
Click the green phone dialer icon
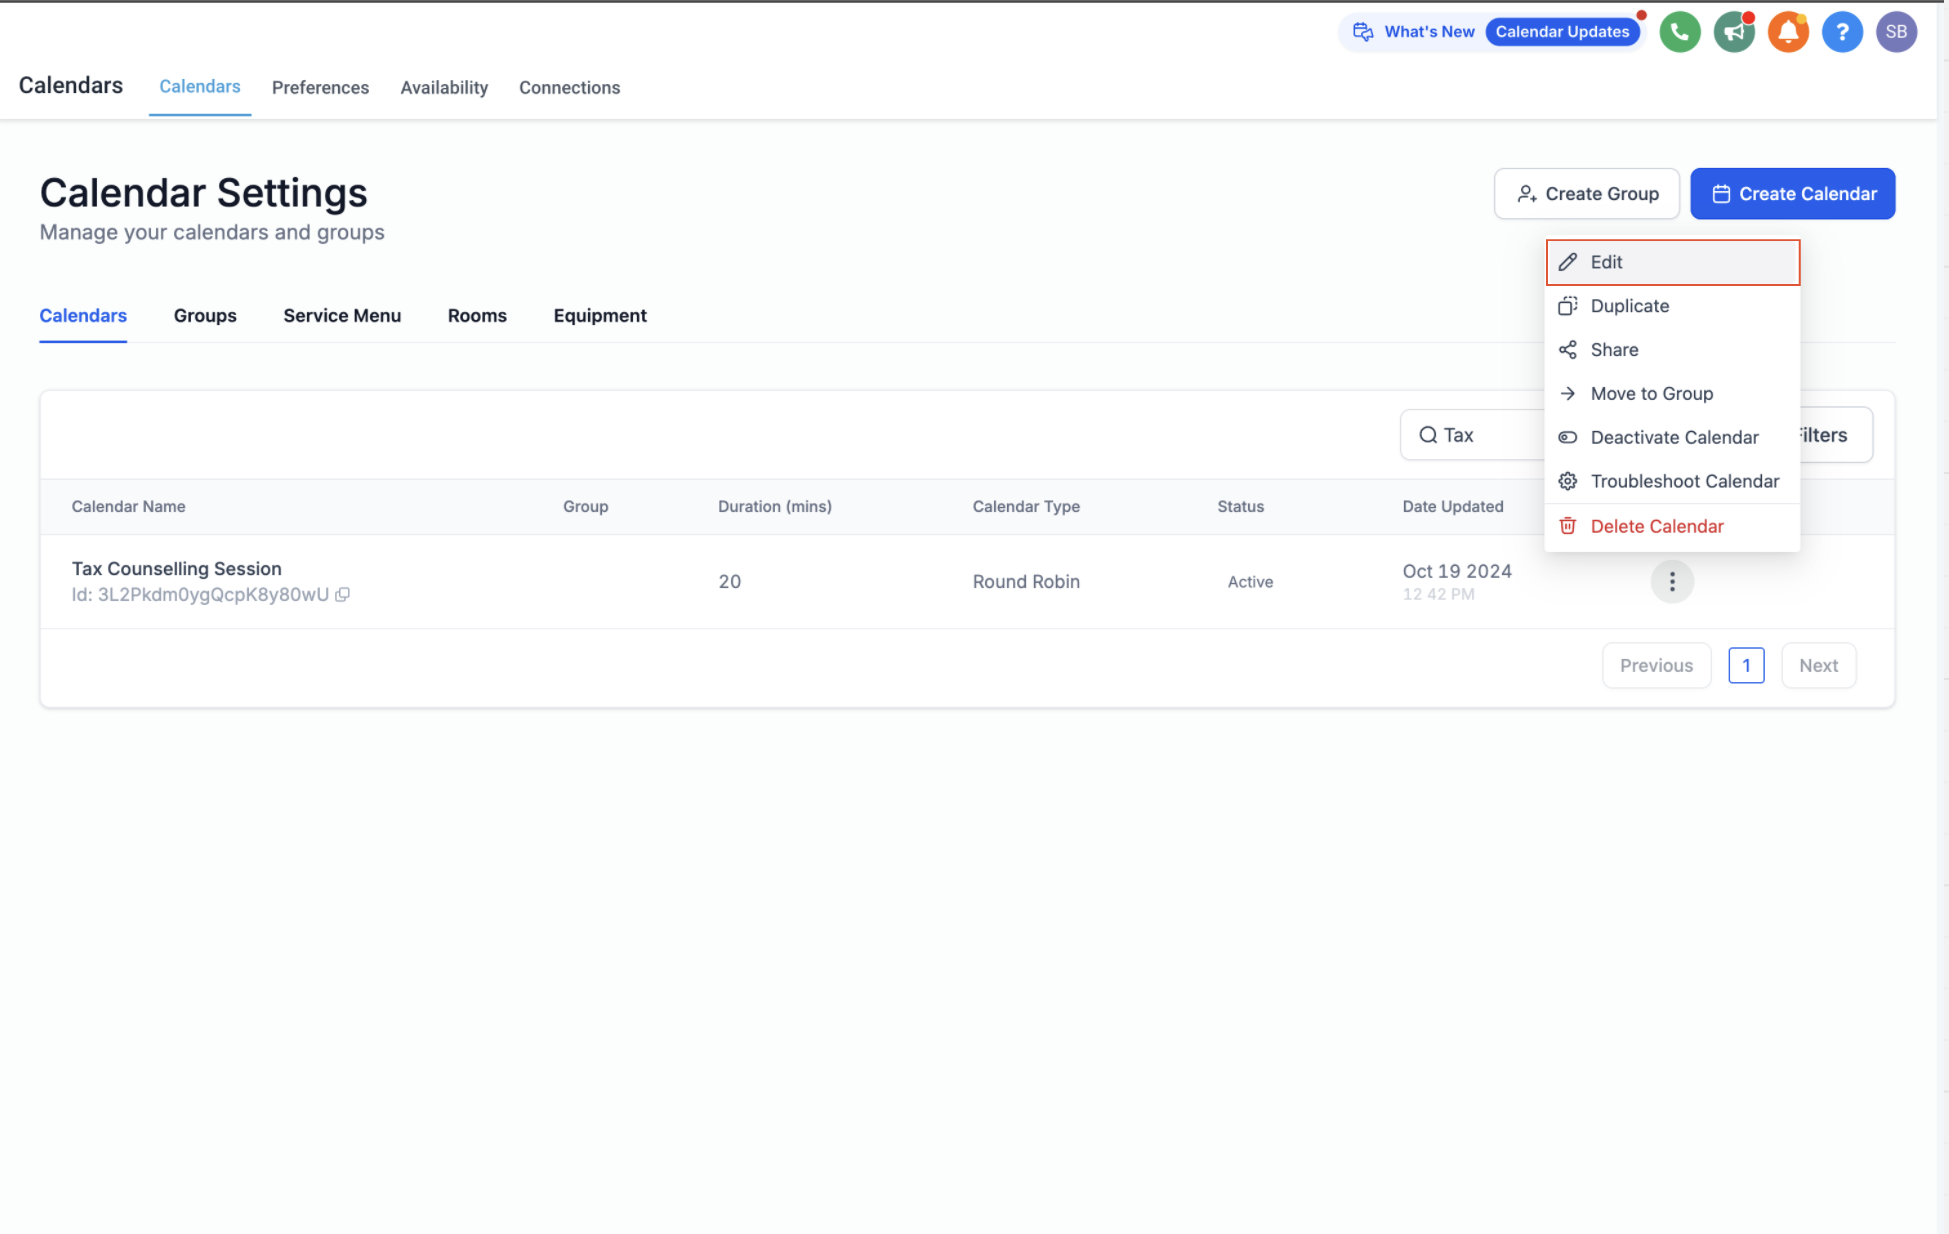[1680, 32]
